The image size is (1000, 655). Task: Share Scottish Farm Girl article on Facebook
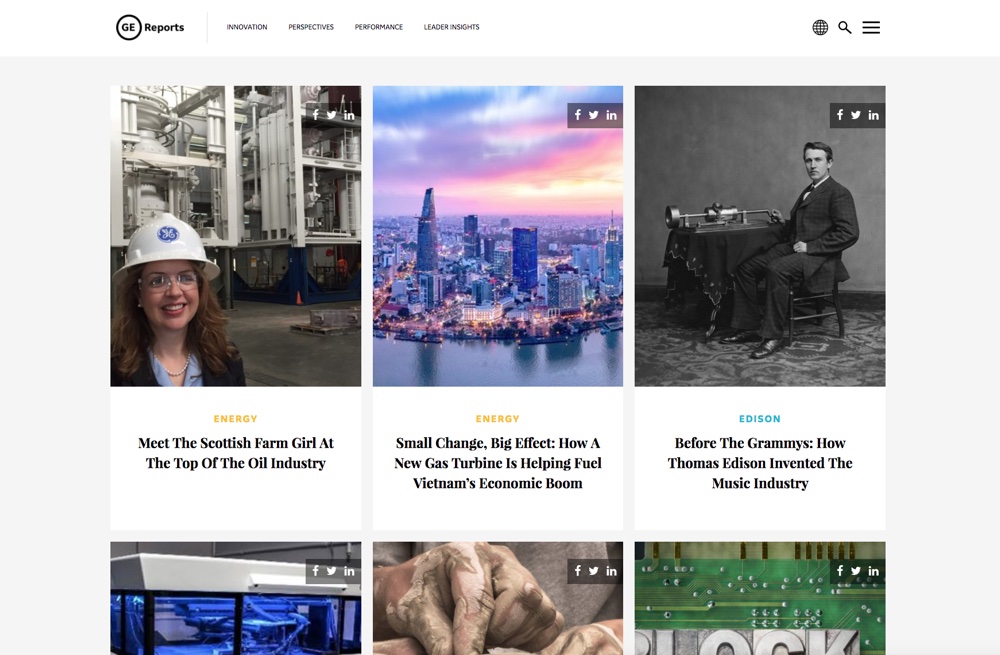pos(316,115)
